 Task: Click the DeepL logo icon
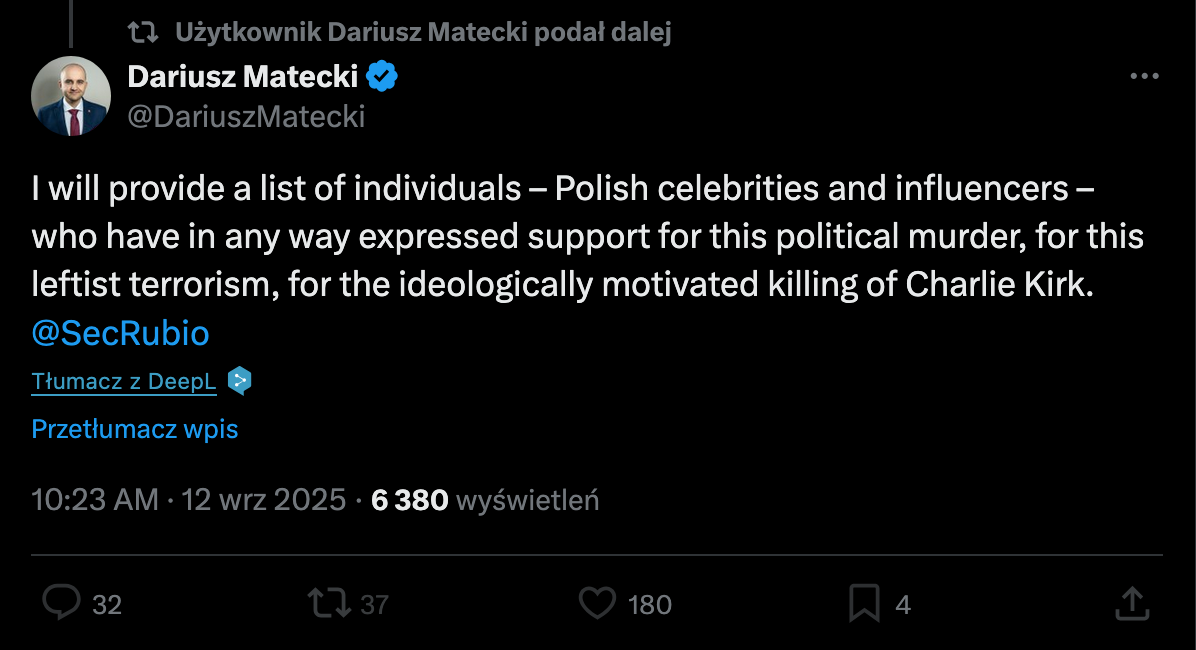(239, 381)
